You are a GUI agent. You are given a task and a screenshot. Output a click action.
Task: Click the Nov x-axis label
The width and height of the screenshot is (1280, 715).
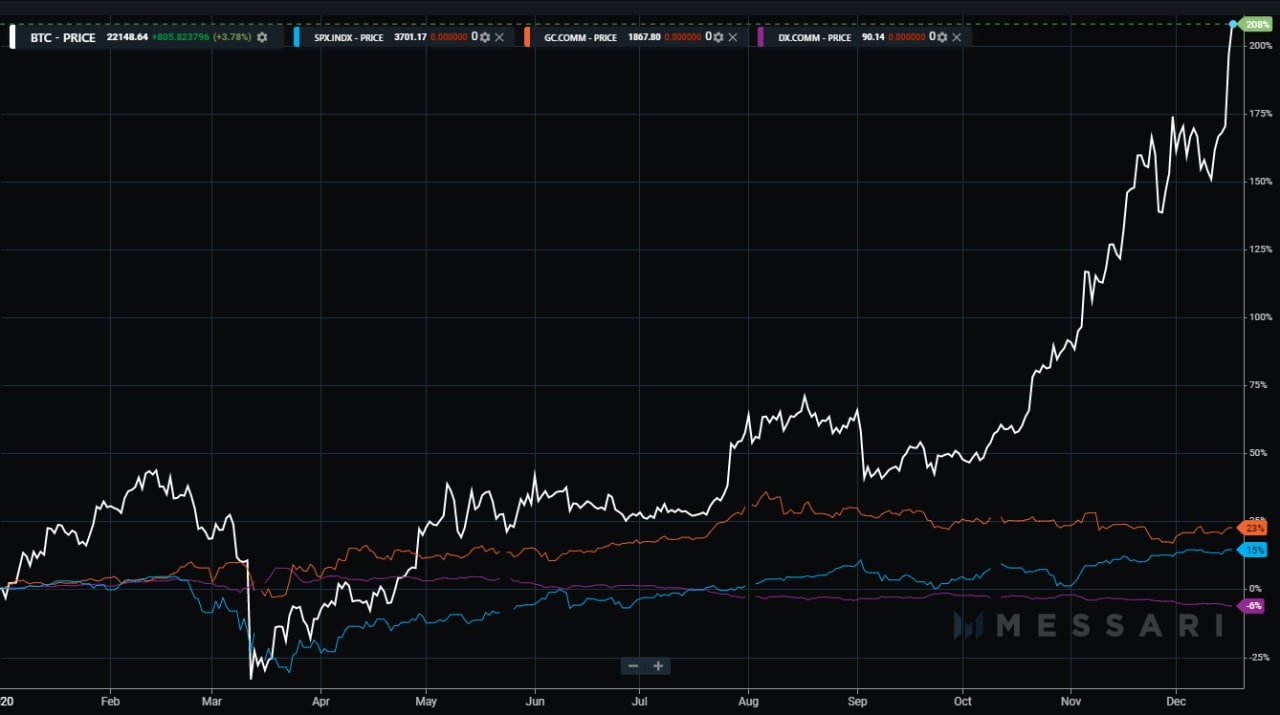click(1071, 701)
